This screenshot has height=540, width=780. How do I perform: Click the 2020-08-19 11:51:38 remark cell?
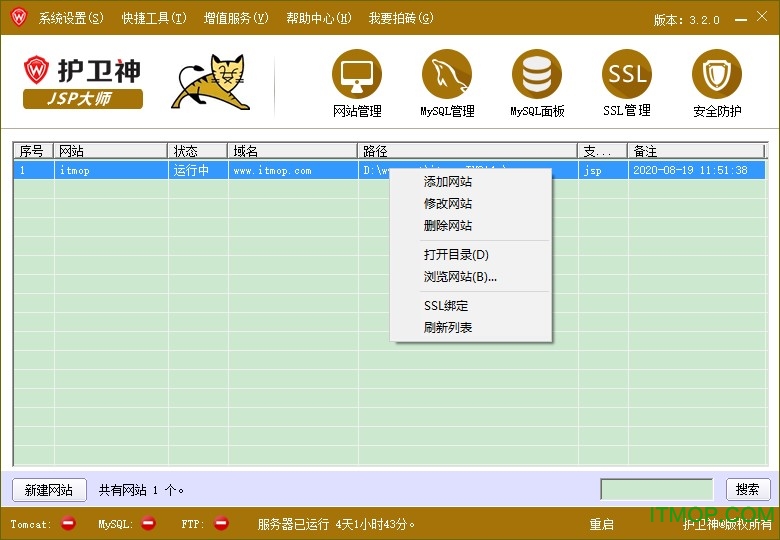[x=696, y=170]
